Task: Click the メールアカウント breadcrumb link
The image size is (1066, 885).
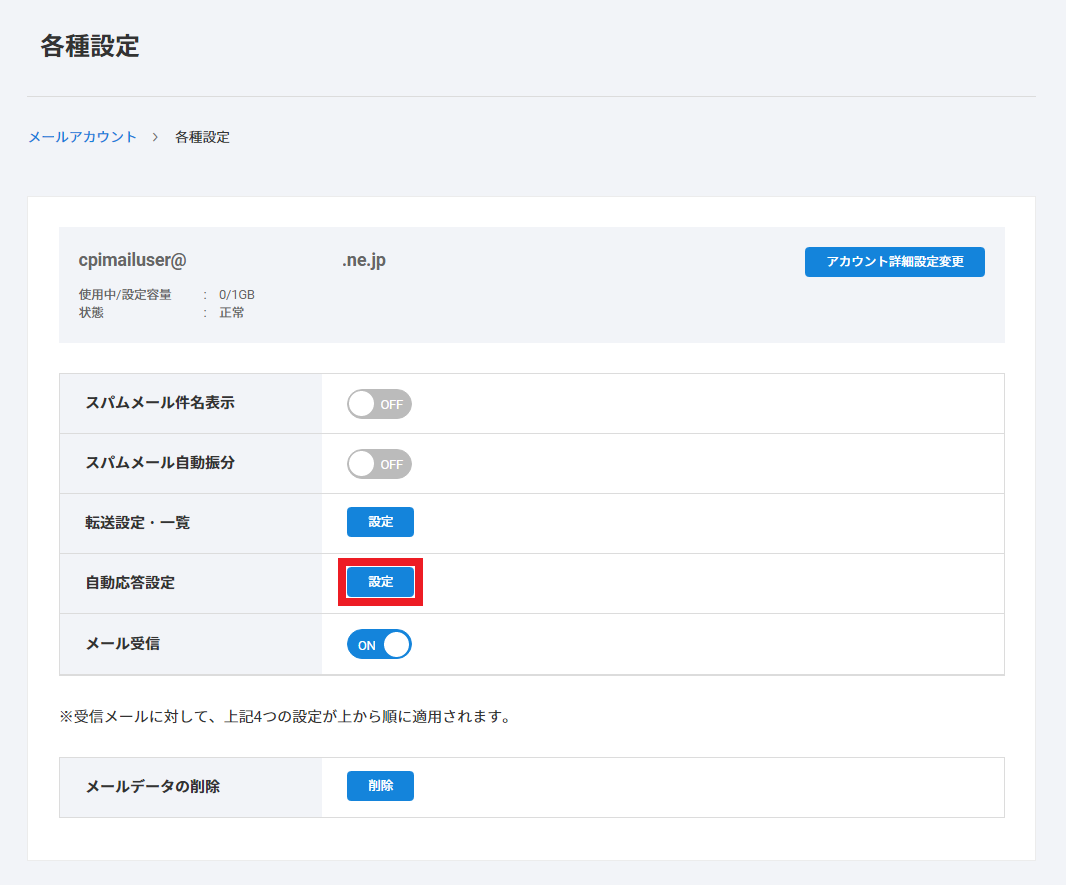Action: point(82,137)
